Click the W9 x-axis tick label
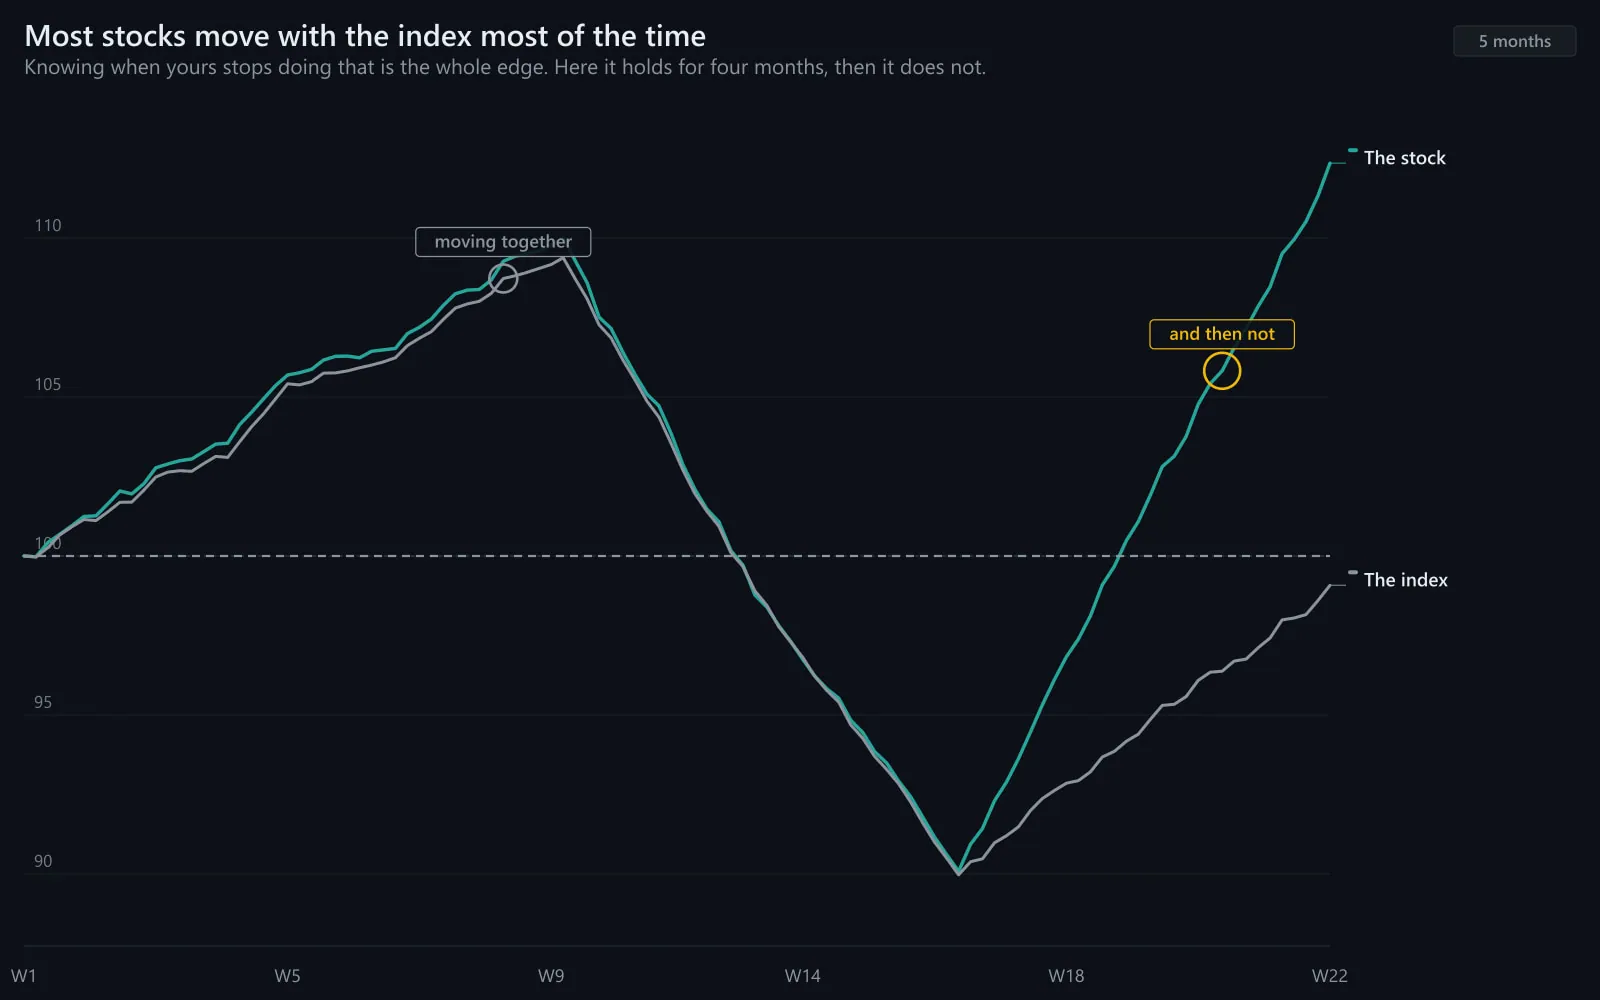 click(551, 976)
